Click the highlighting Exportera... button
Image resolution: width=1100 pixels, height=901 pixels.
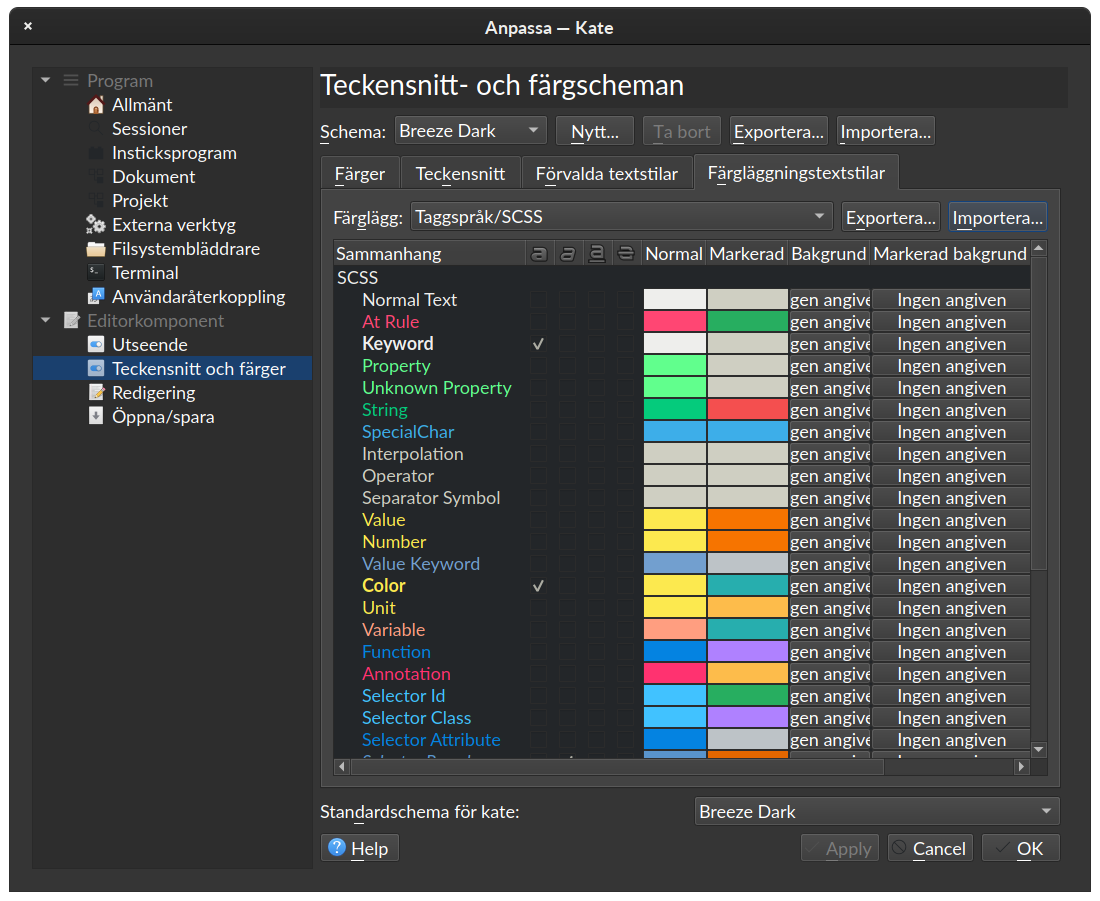coord(891,218)
